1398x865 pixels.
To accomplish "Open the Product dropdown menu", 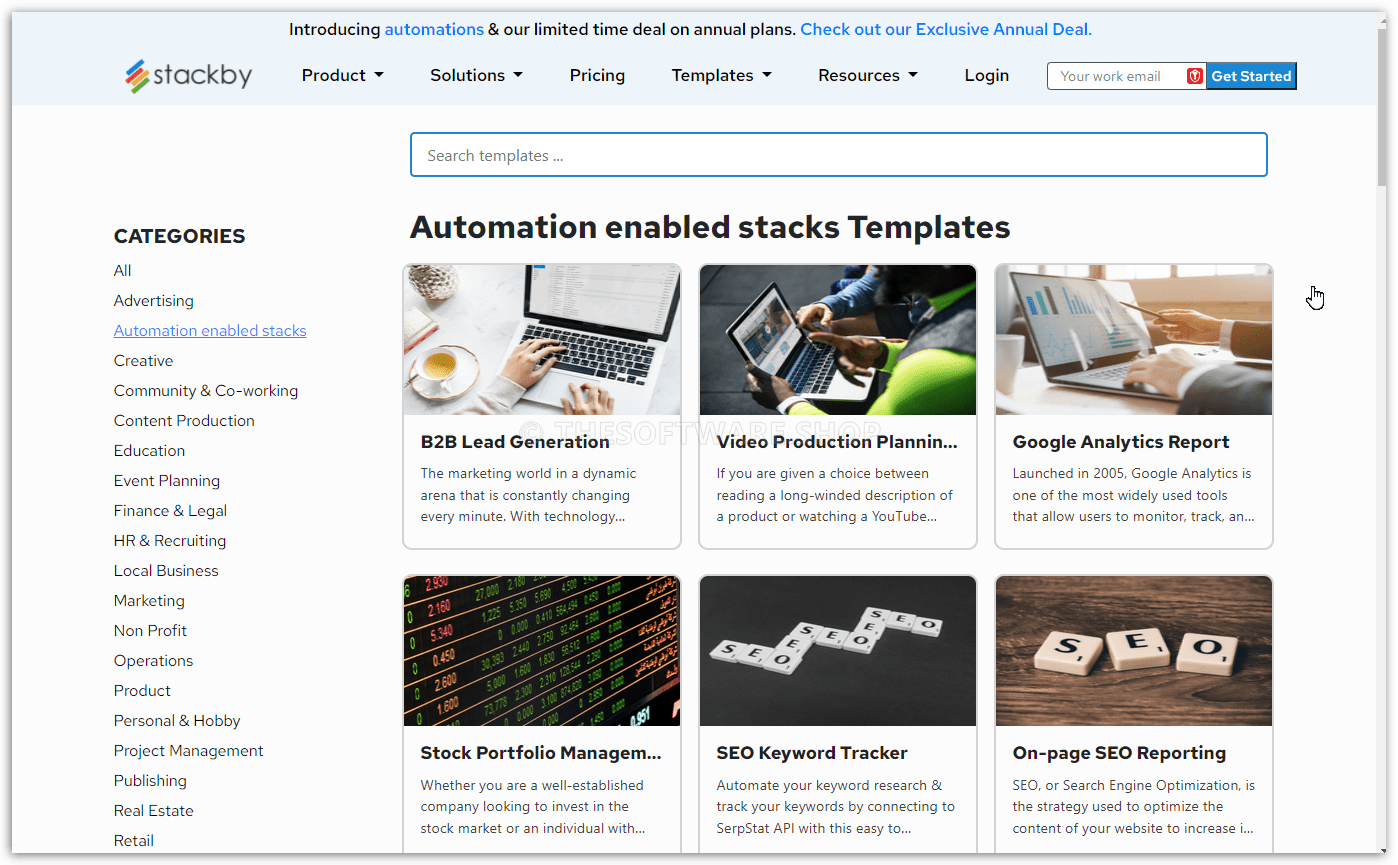I will (343, 75).
